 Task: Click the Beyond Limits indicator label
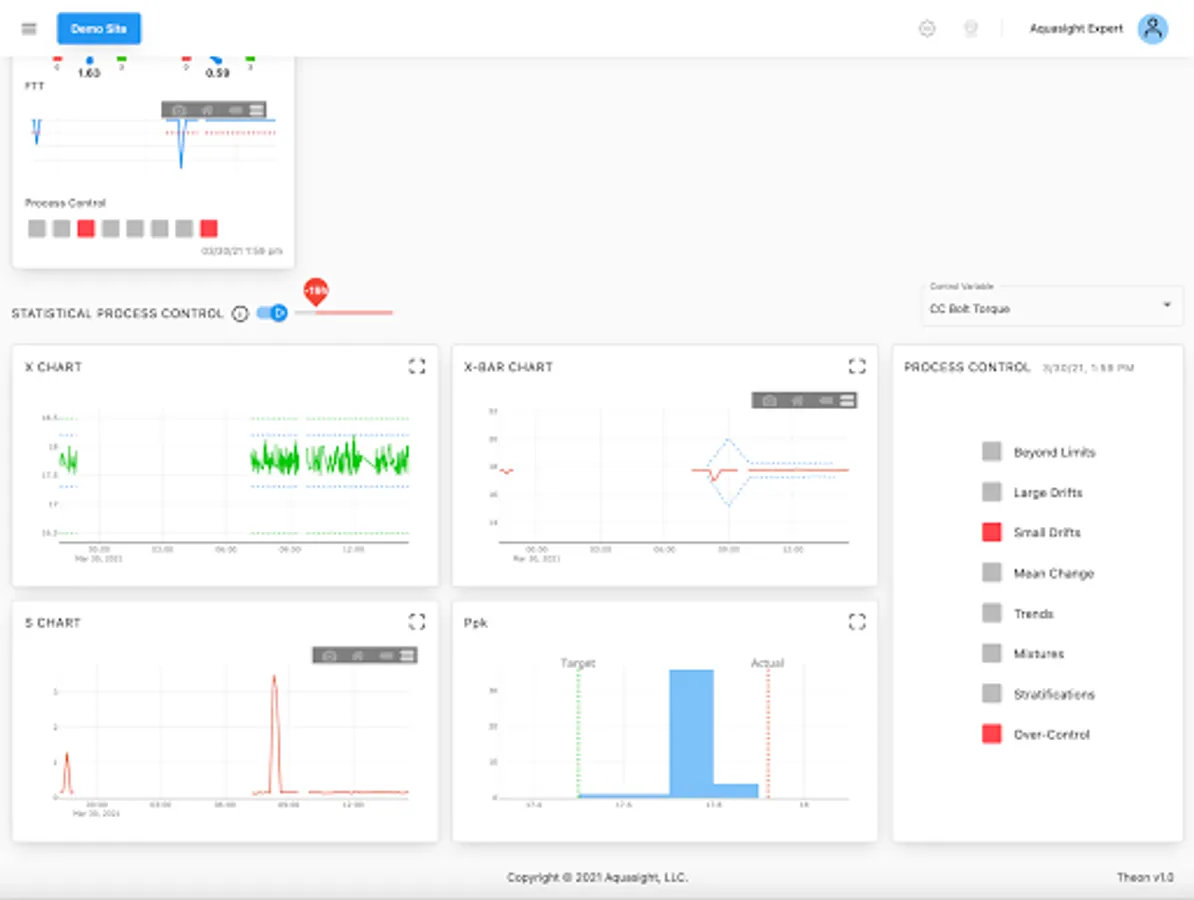(x=1055, y=452)
